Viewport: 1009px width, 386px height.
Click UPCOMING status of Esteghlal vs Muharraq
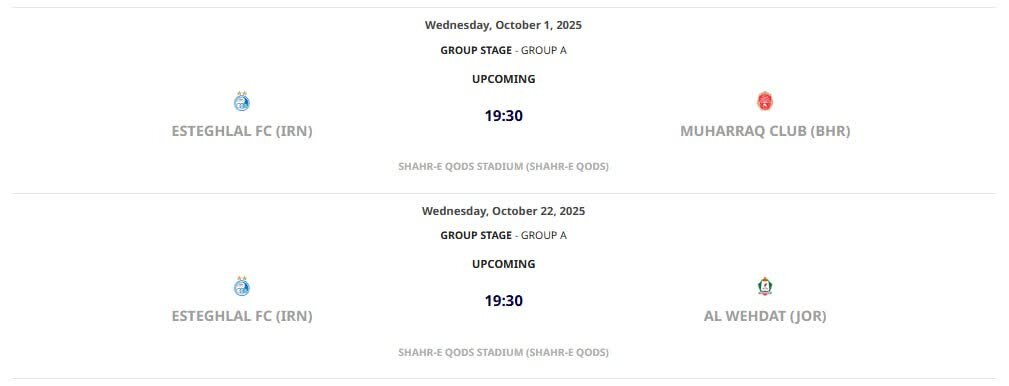click(504, 79)
